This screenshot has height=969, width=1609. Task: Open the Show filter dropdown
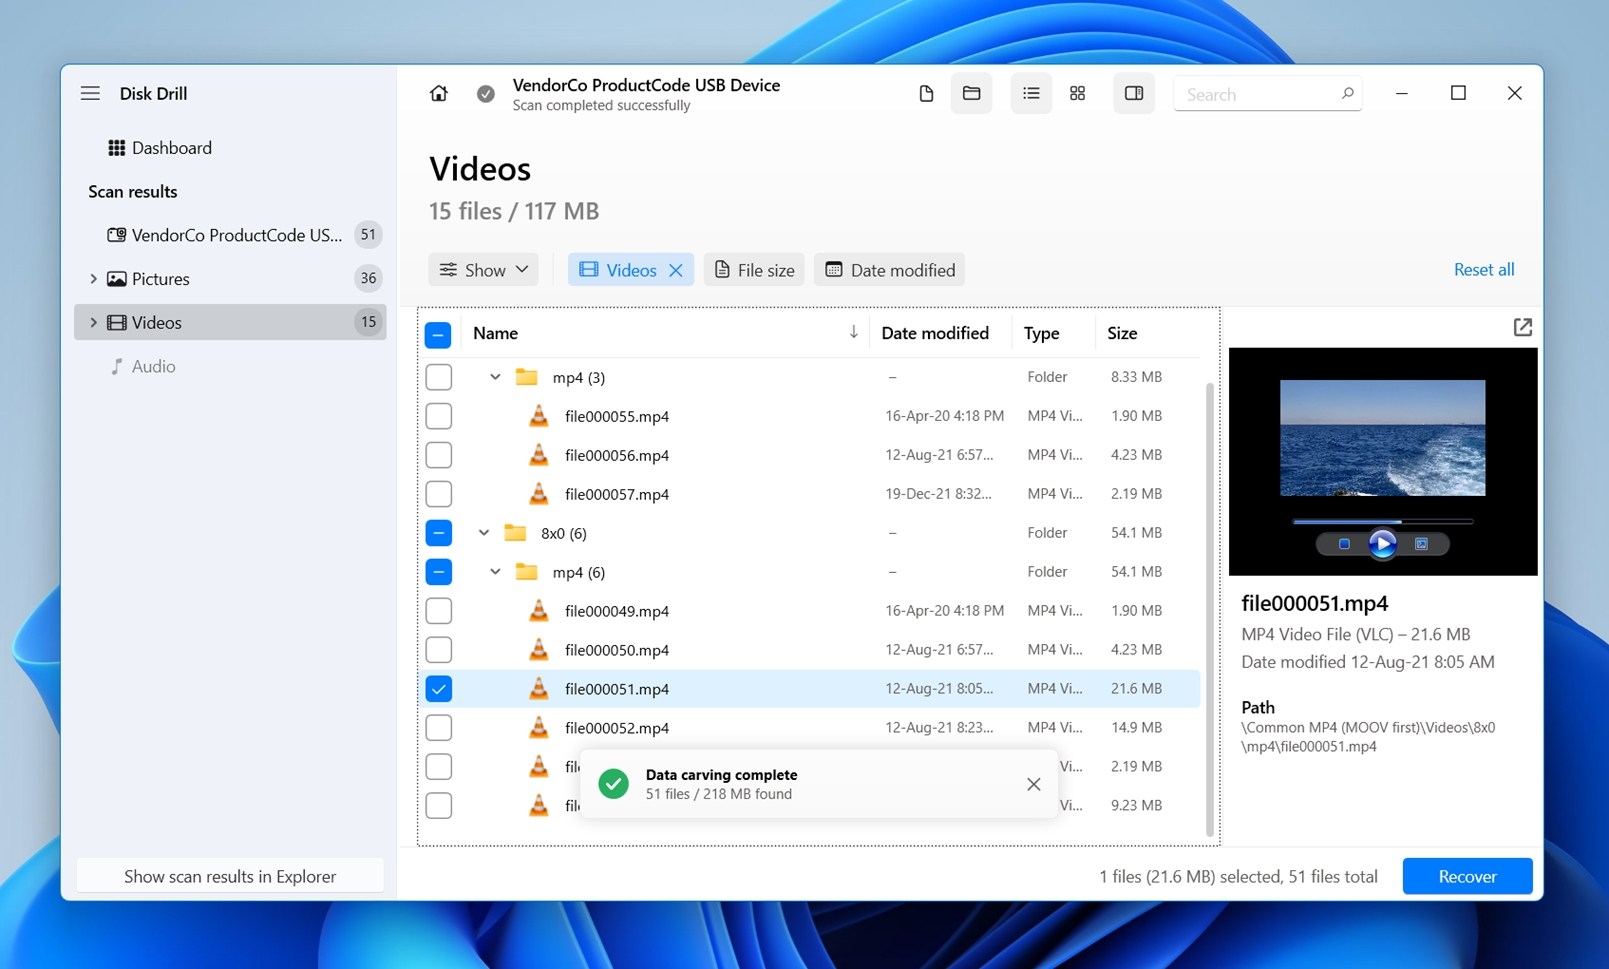click(484, 270)
